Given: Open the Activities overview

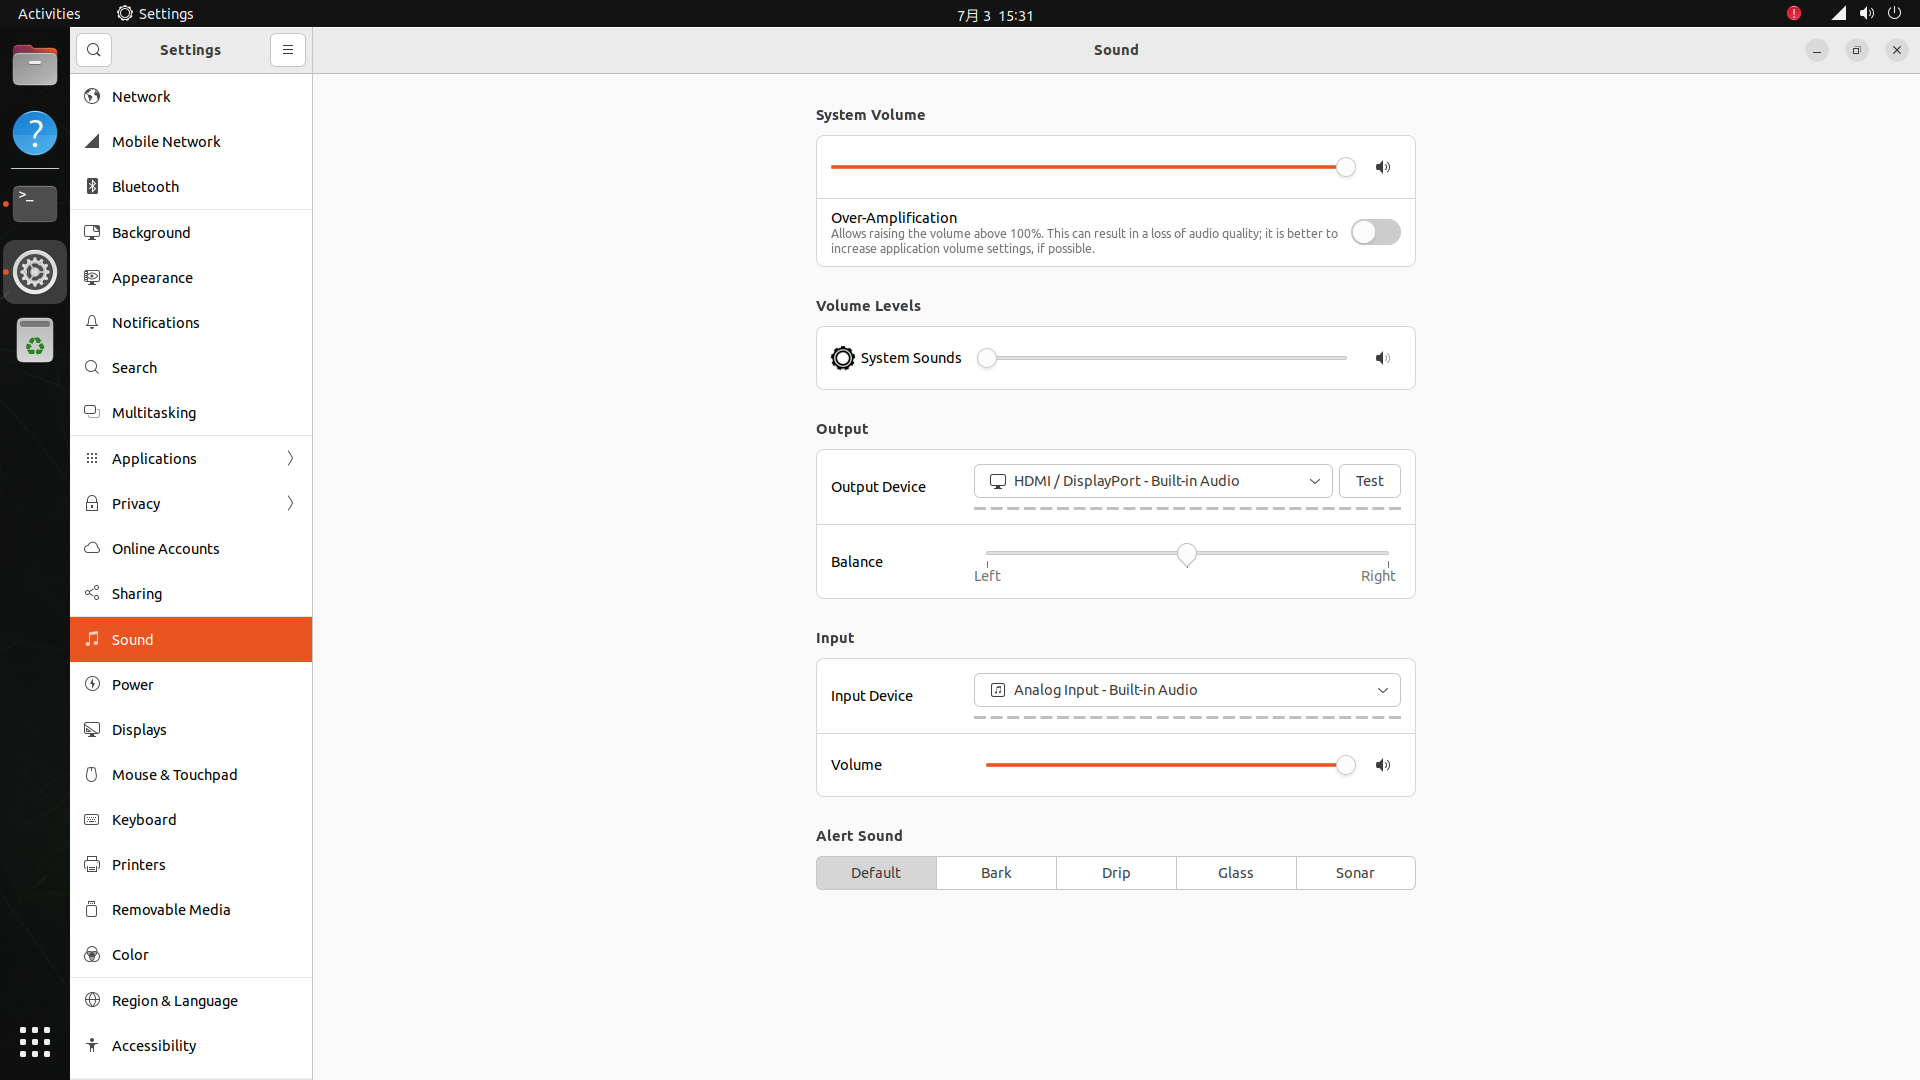Looking at the screenshot, I should [x=49, y=14].
